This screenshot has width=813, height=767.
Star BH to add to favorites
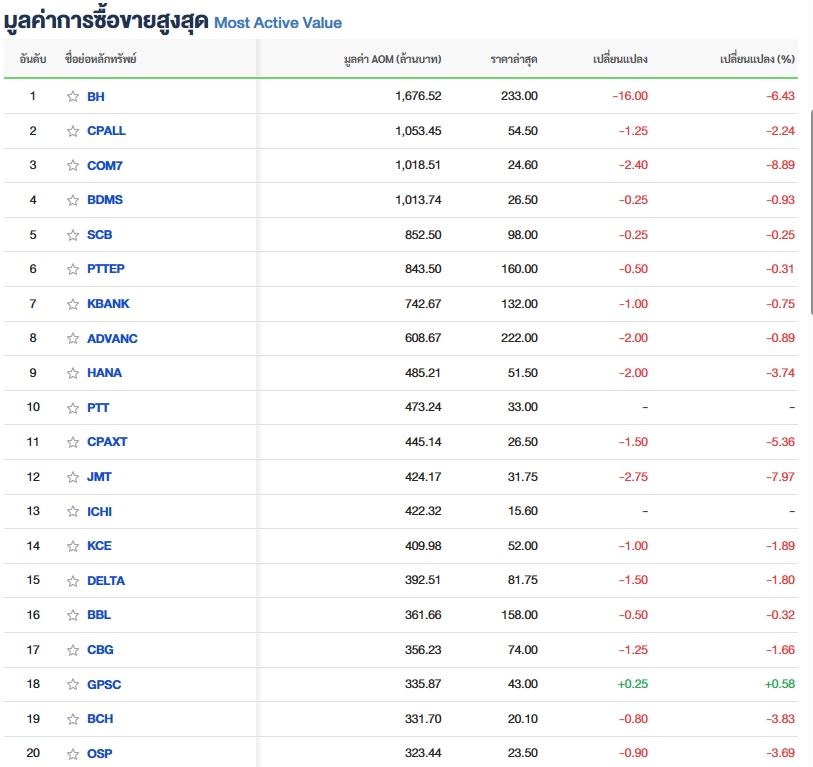pyautogui.click(x=73, y=96)
